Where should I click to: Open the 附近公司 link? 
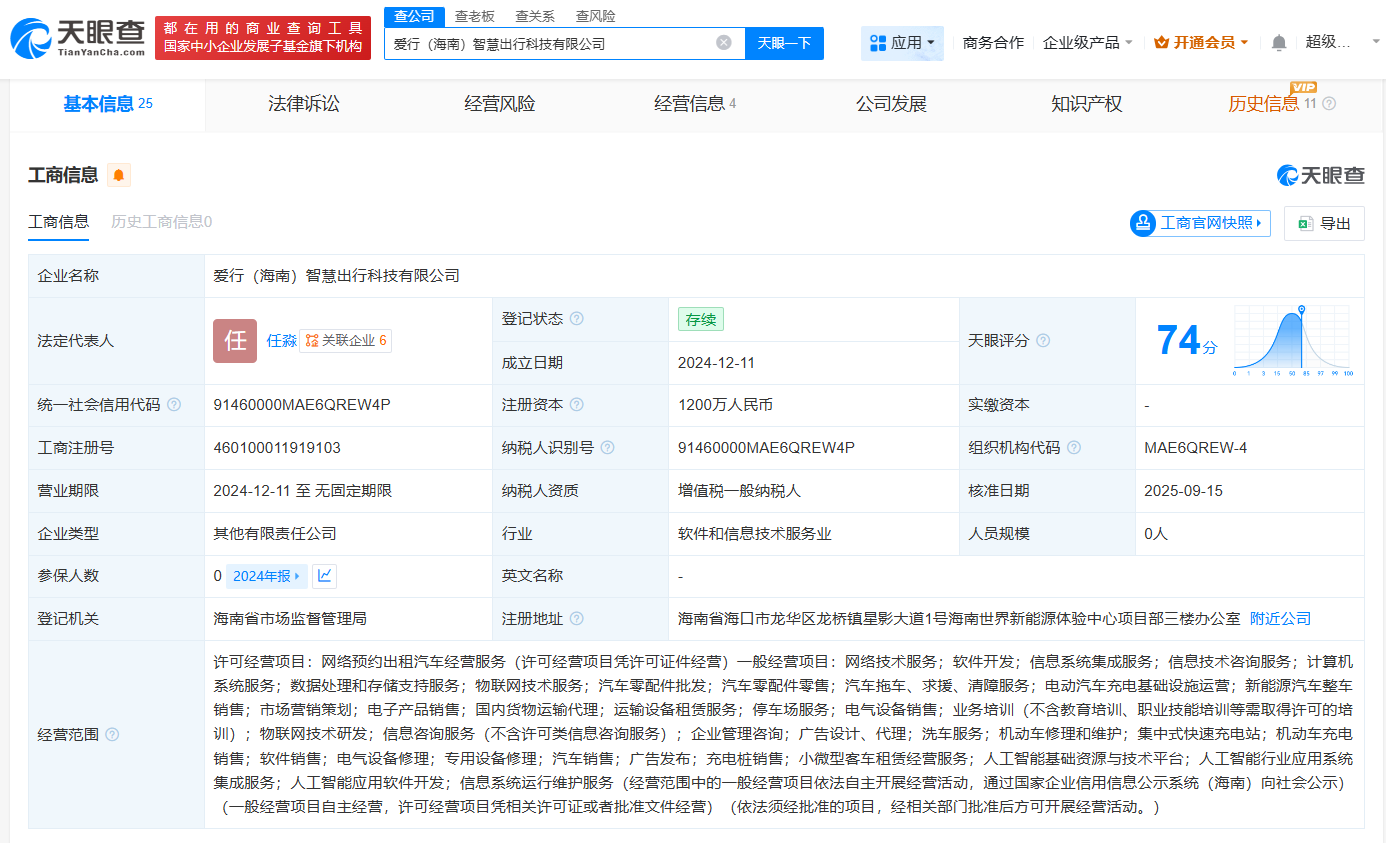1279,617
